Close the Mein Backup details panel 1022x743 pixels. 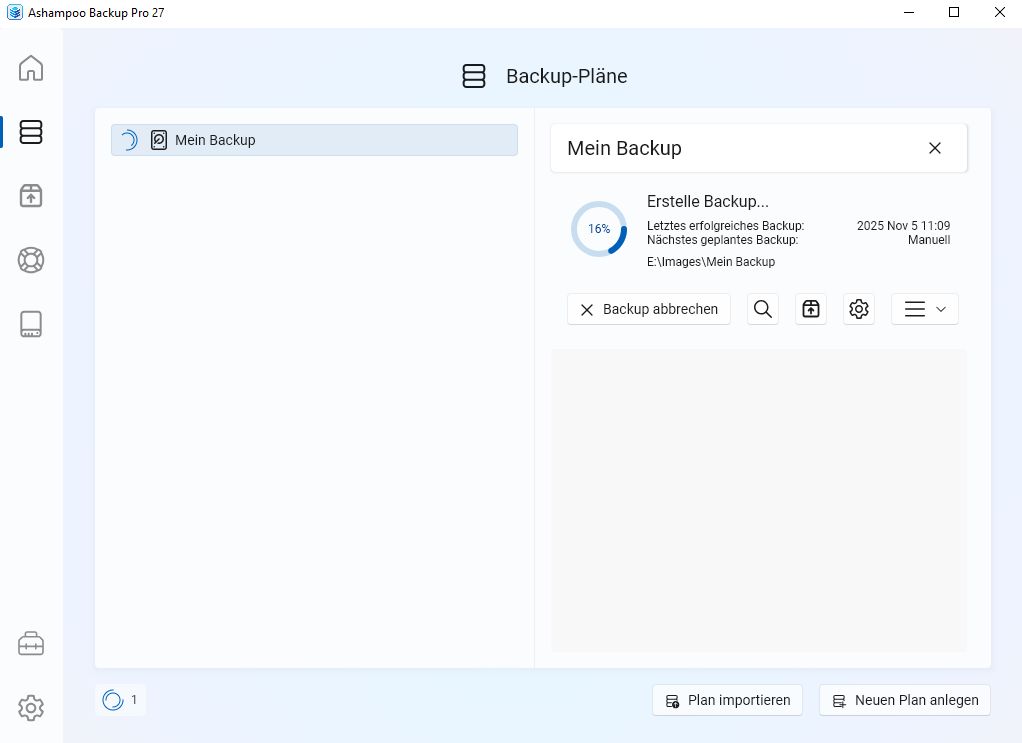tap(935, 149)
